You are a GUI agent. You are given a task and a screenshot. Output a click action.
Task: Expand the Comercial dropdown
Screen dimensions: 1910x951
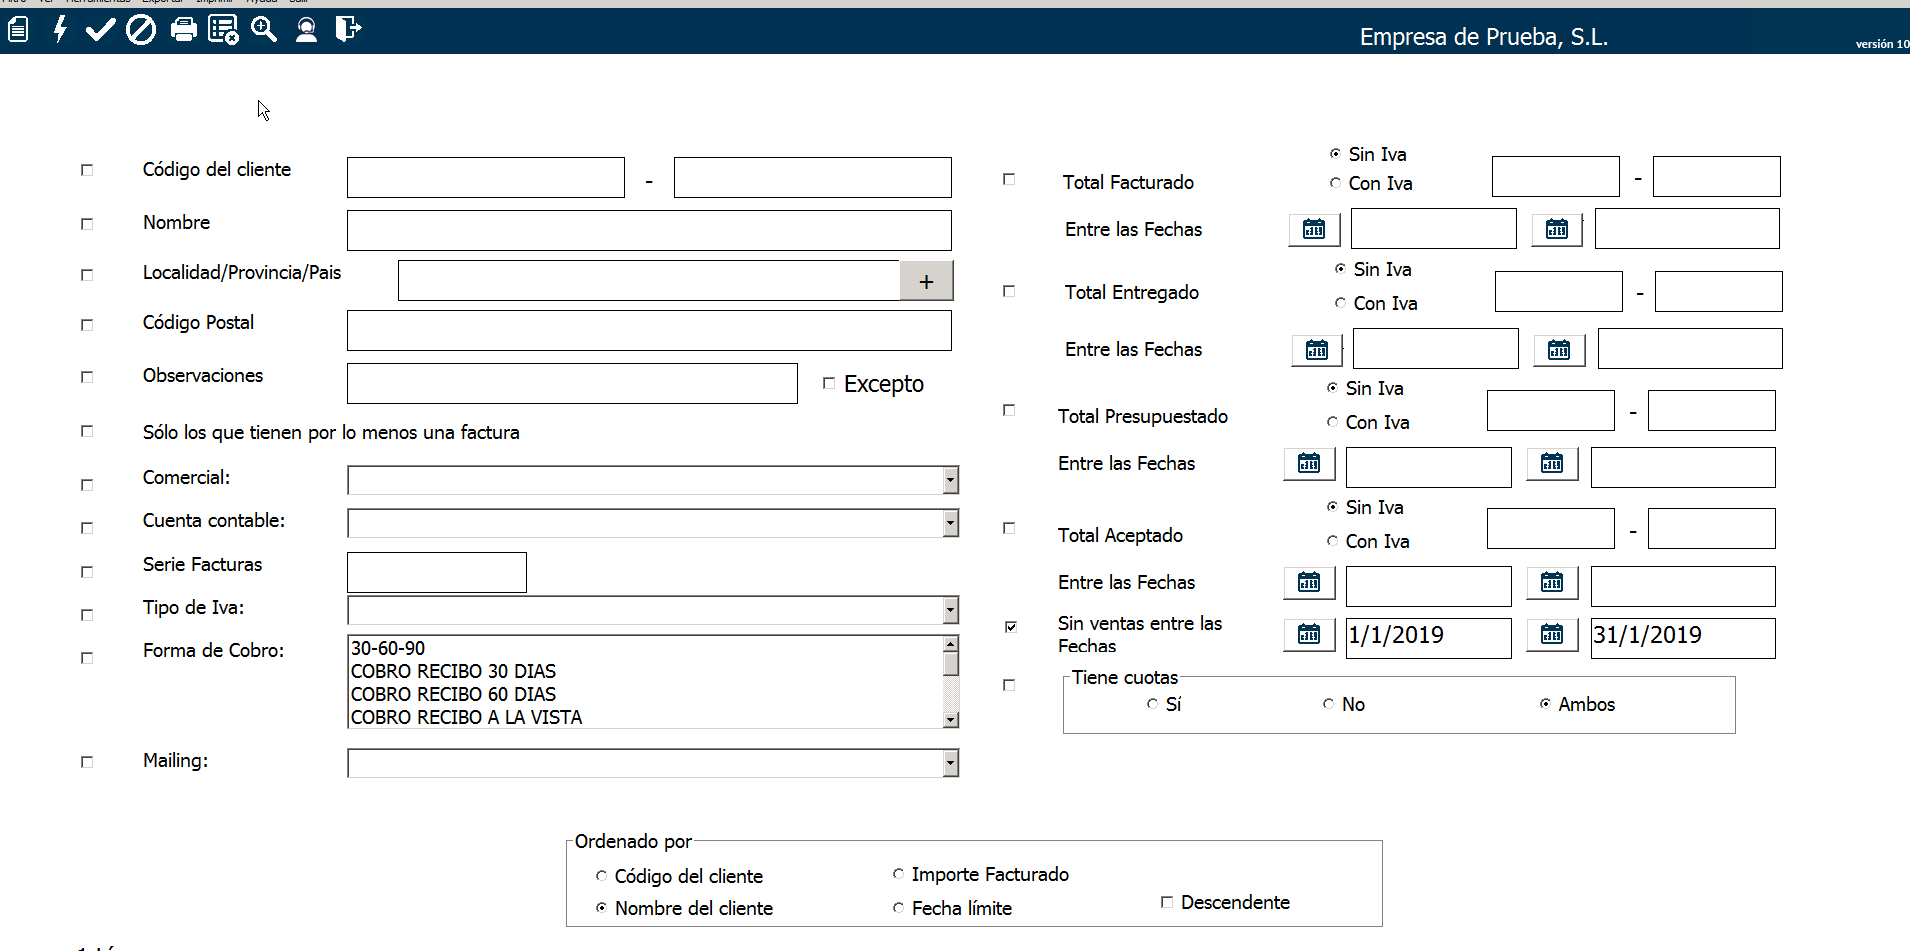950,481
